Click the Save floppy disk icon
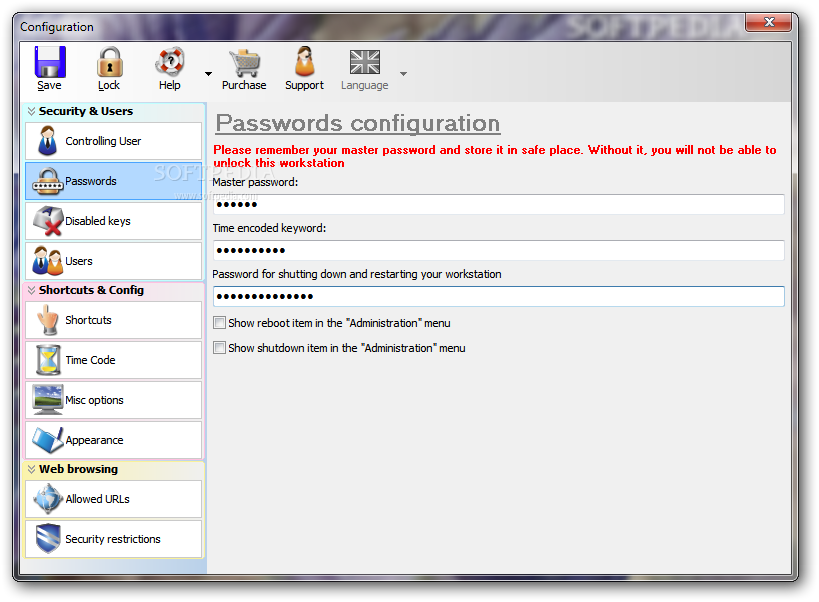This screenshot has height=602, width=819. click(50, 62)
